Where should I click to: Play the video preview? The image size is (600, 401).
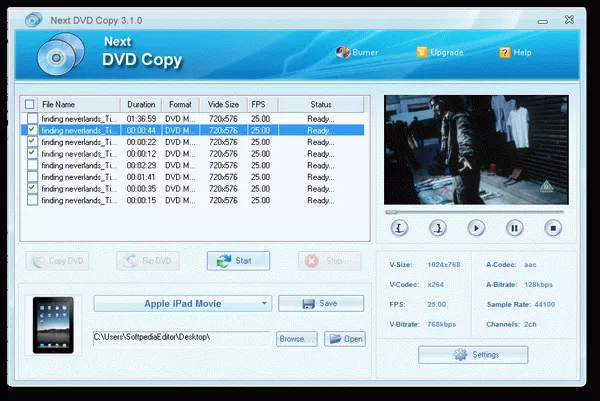click(476, 228)
